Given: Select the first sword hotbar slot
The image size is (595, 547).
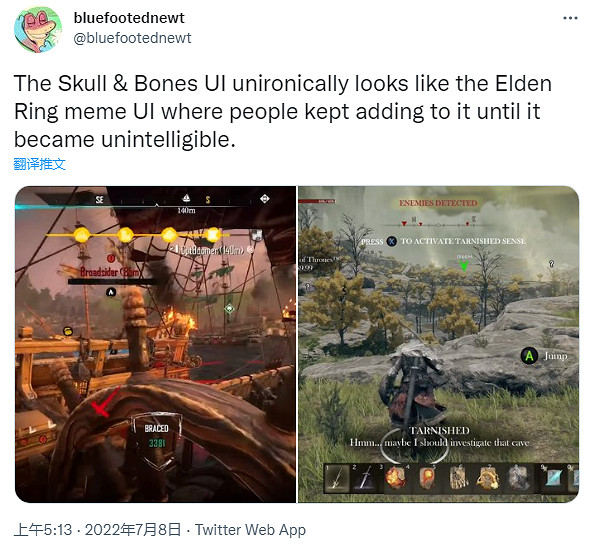Looking at the screenshot, I should [x=337, y=478].
